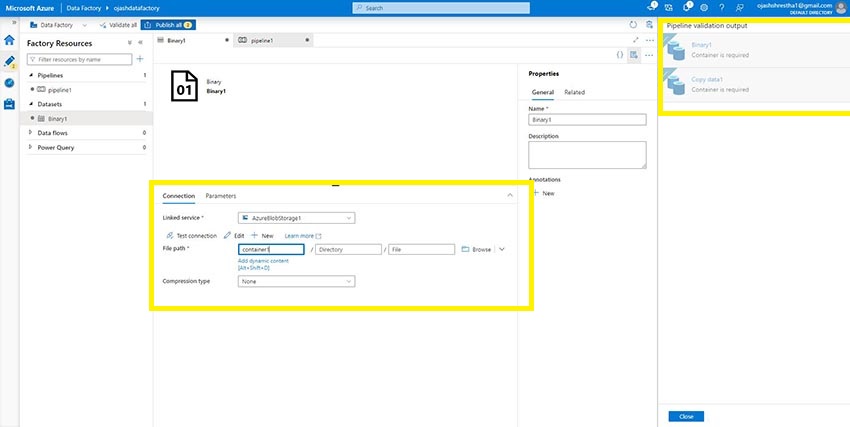Click Copy data1 error icon in validation output
This screenshot has height=427, width=850.
pyautogui.click(x=673, y=81)
